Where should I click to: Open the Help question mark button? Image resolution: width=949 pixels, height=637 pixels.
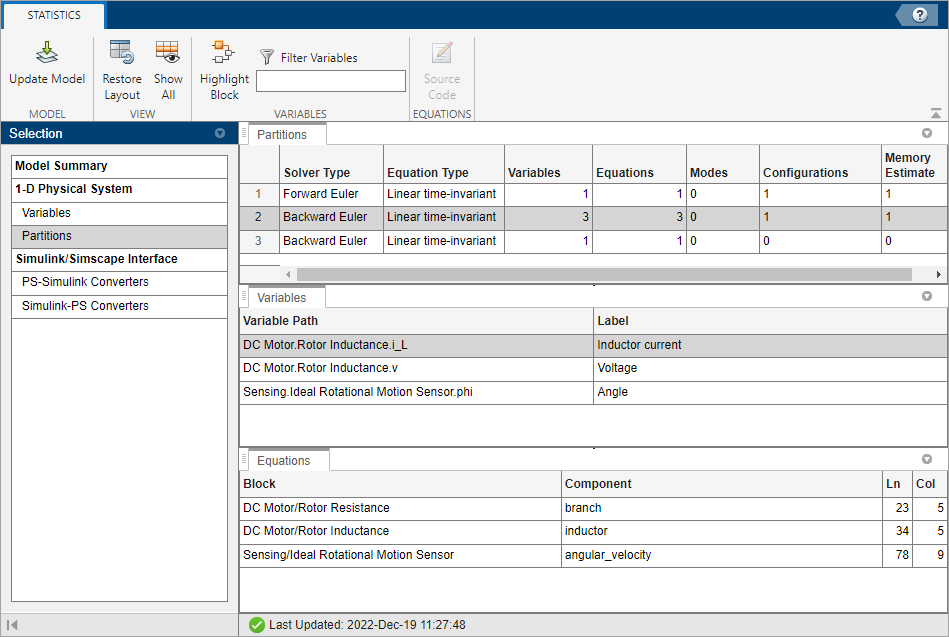[x=918, y=14]
